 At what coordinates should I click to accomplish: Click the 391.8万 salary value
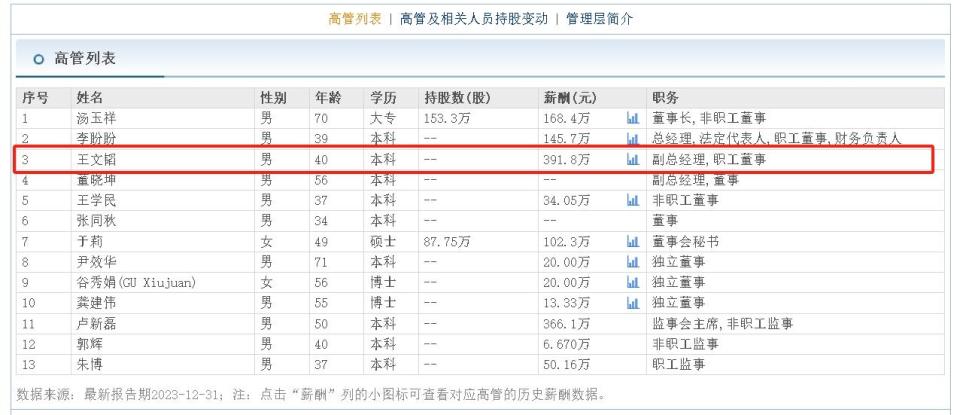coord(567,160)
